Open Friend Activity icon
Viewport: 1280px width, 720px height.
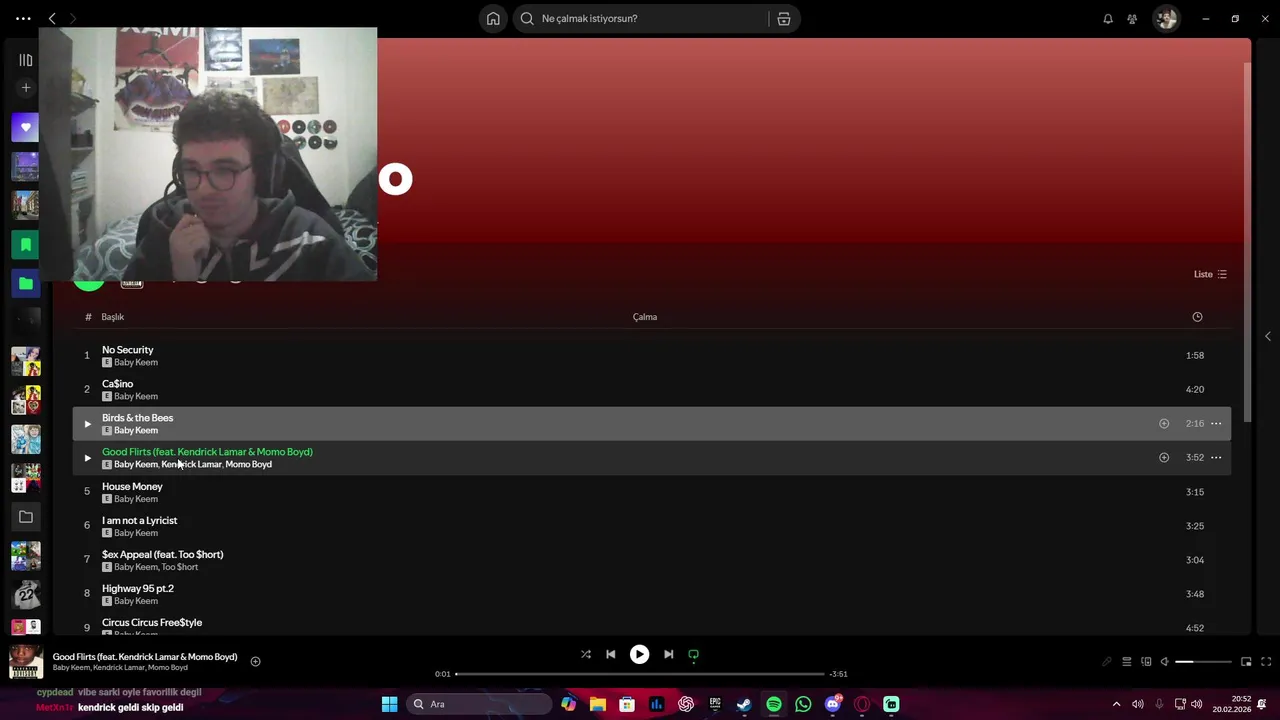(1132, 18)
